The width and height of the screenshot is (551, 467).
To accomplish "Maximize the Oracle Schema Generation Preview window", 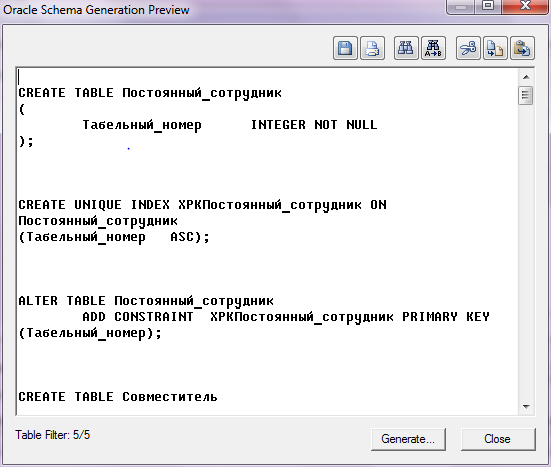I will click(x=488, y=6).
